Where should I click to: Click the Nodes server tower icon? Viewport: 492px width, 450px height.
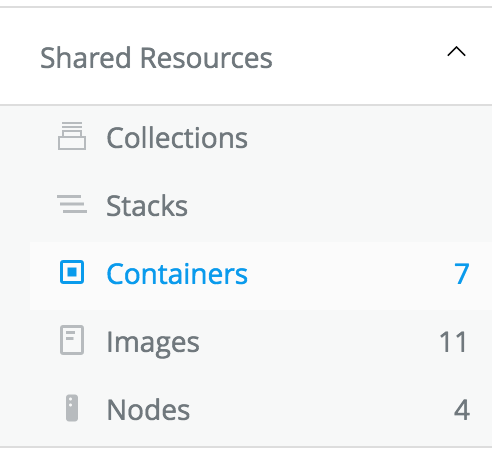click(72, 408)
